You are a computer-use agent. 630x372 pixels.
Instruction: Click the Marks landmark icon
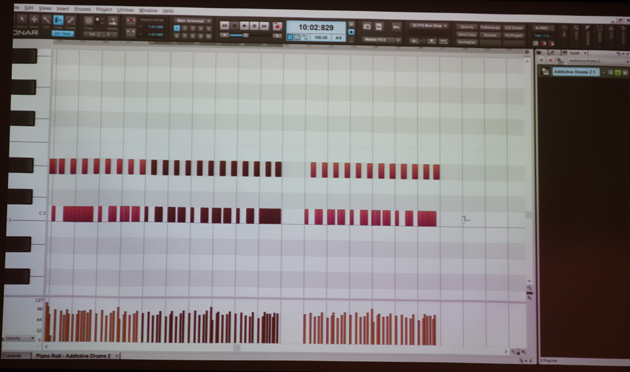pos(113,21)
